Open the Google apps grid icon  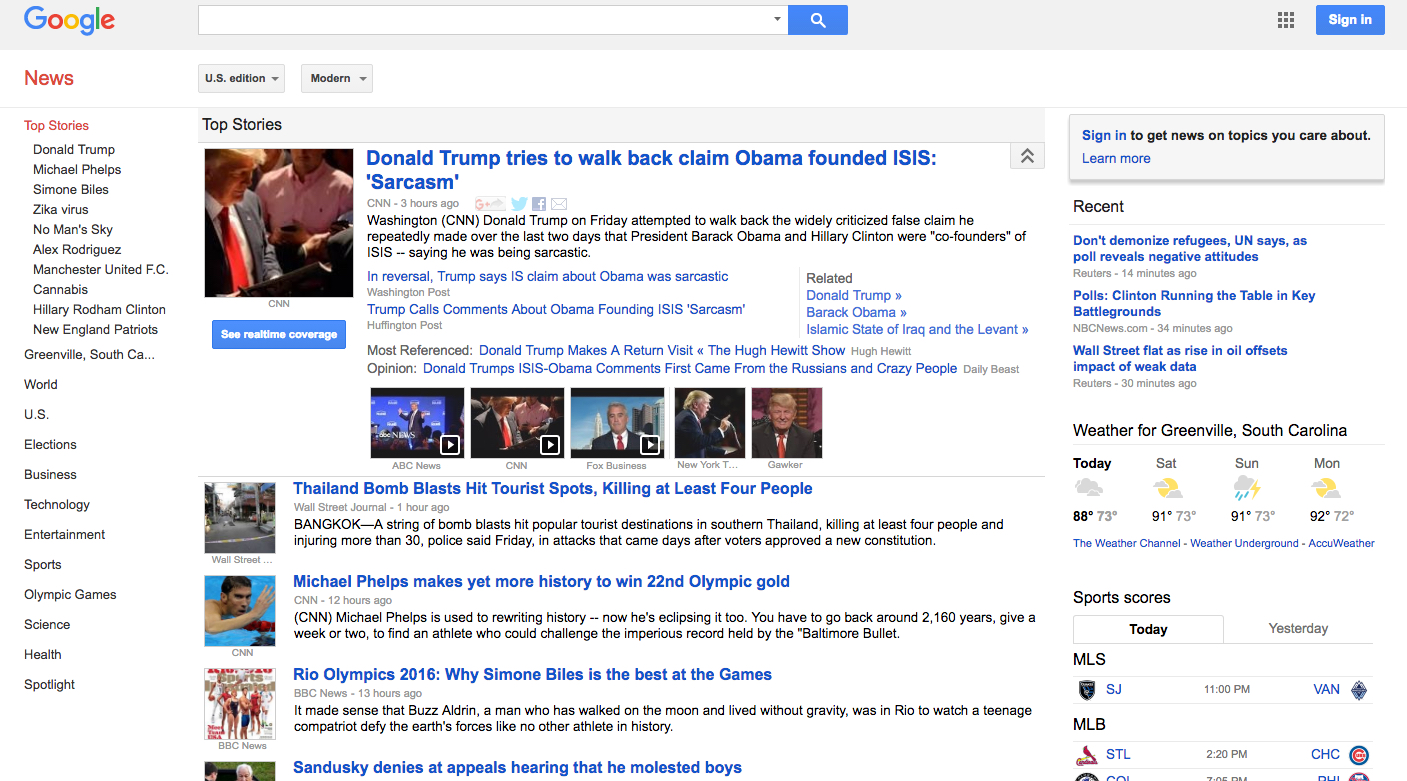tap(1286, 20)
